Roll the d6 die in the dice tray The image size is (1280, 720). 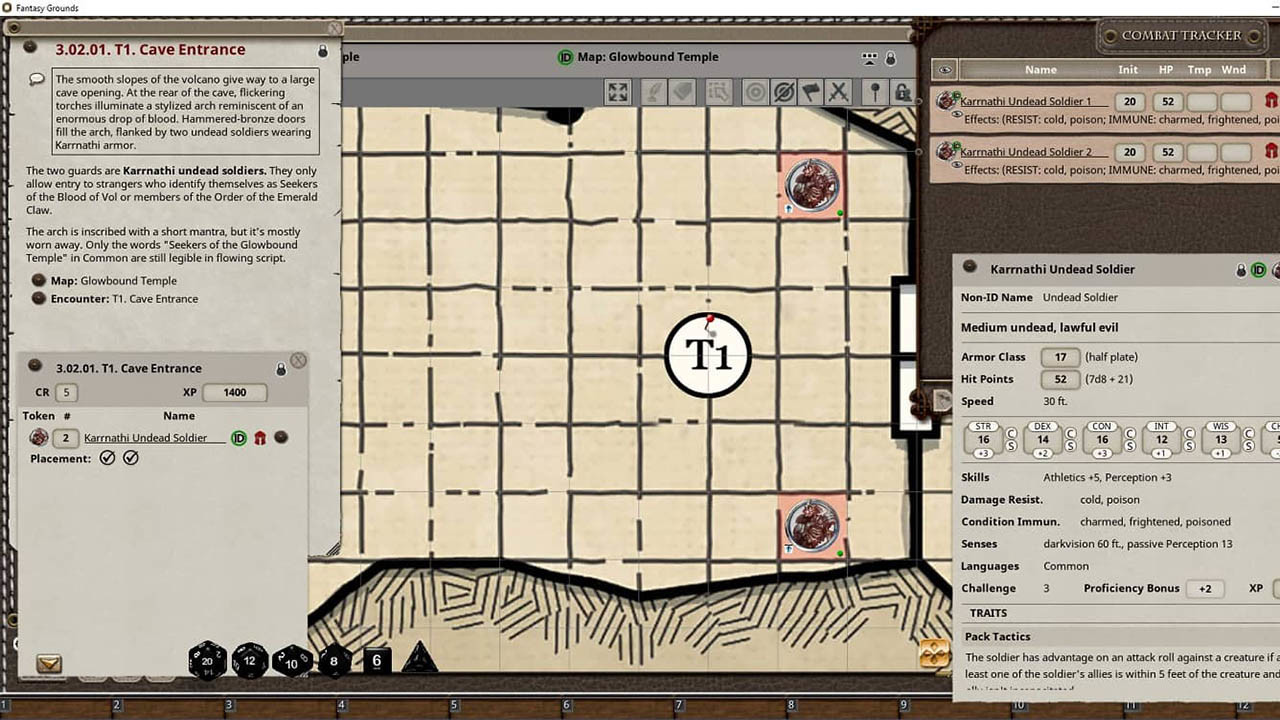click(x=376, y=660)
